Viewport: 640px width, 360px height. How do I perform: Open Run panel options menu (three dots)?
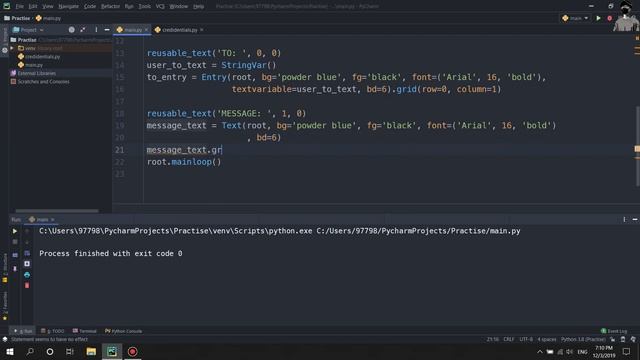(x=624, y=220)
